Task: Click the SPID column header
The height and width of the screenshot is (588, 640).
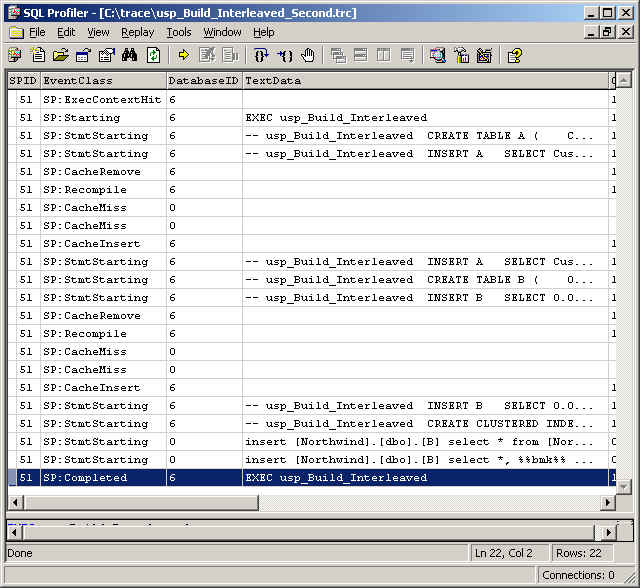Action: [24, 80]
